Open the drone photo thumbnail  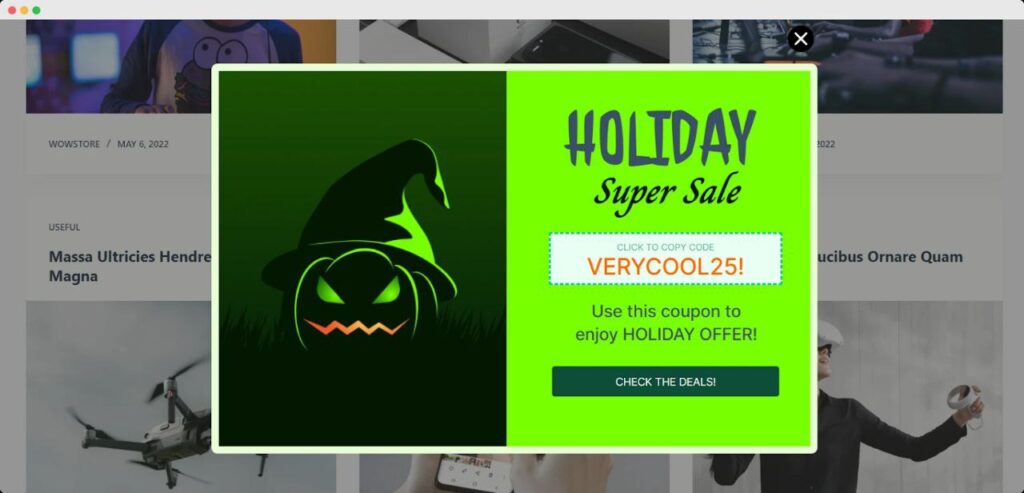119,397
